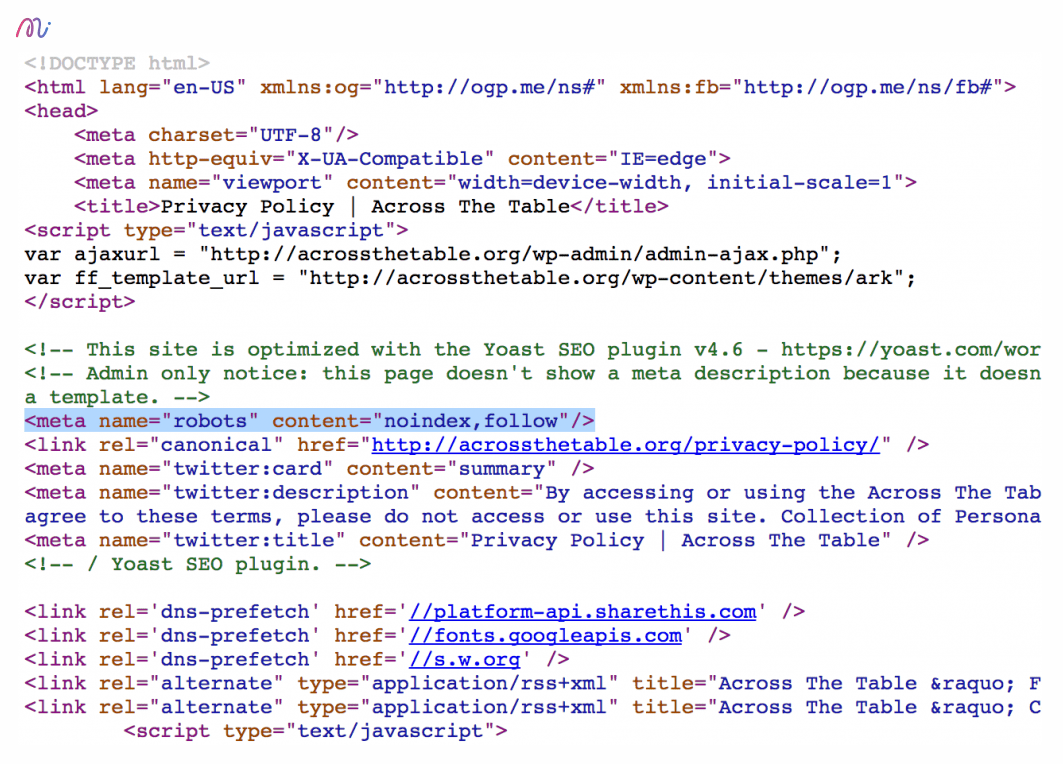Click the <head> tag line
Image resolution: width=1063 pixels, height=764 pixels.
pos(61,110)
